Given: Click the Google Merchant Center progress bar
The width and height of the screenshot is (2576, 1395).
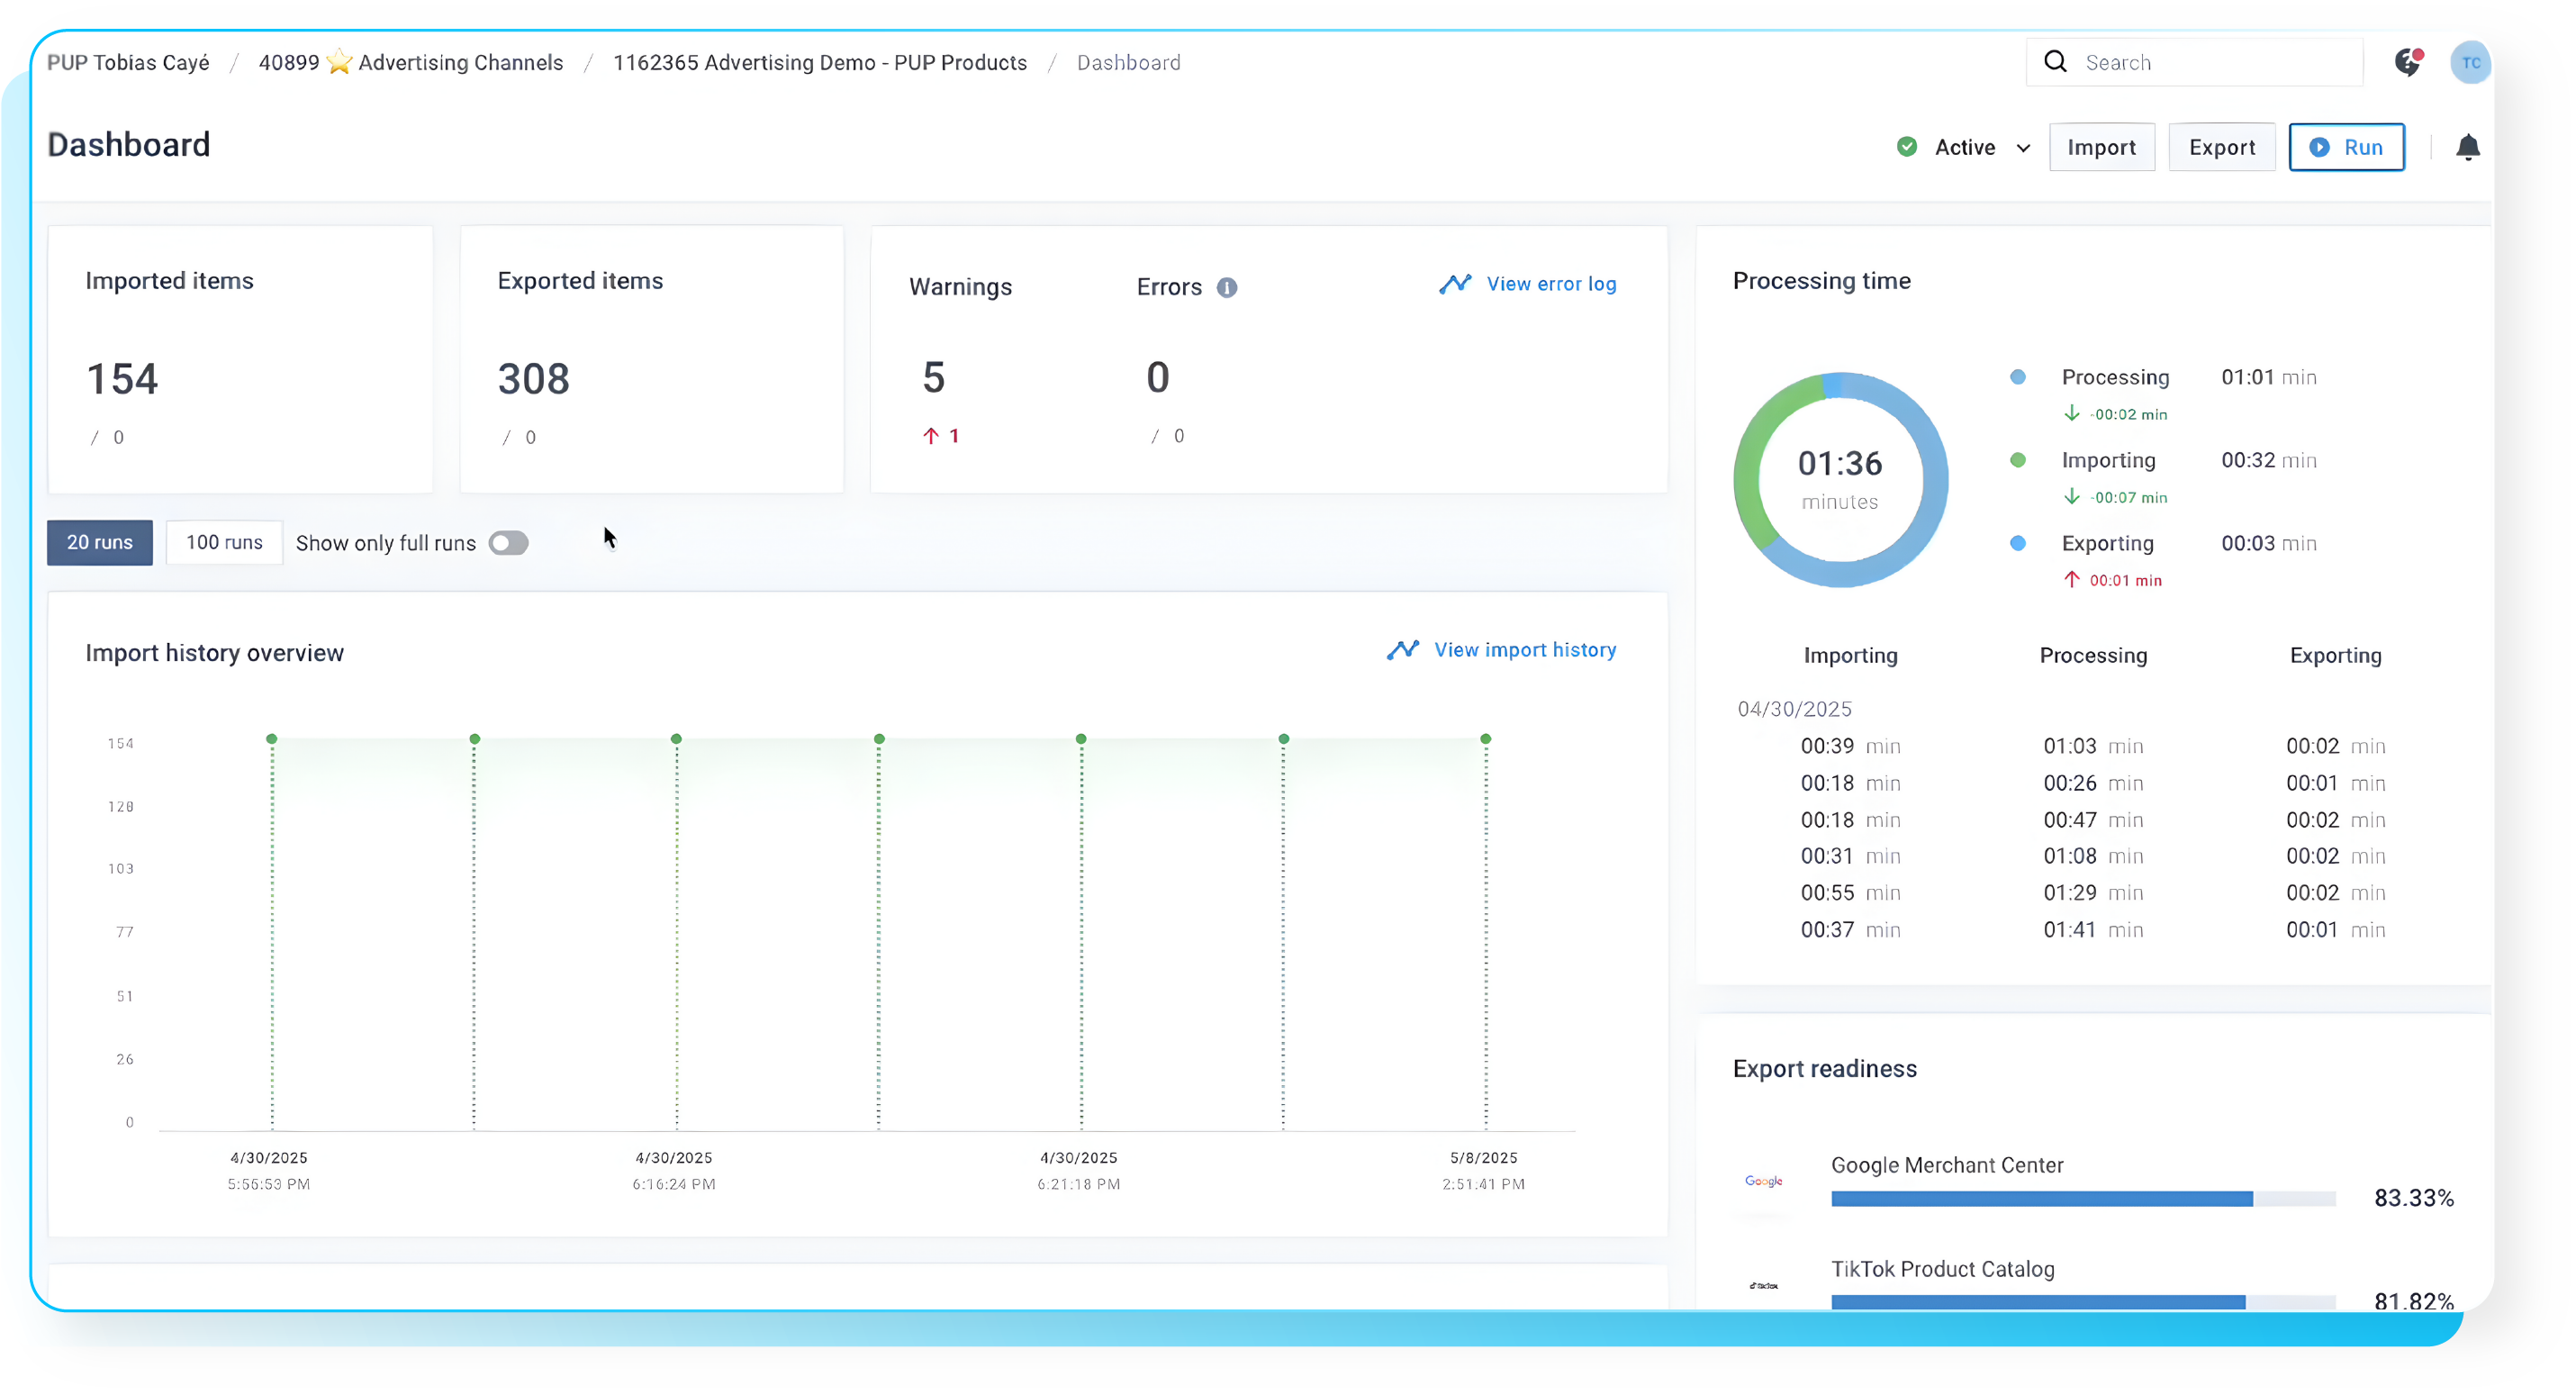Looking at the screenshot, I should (x=2082, y=1199).
